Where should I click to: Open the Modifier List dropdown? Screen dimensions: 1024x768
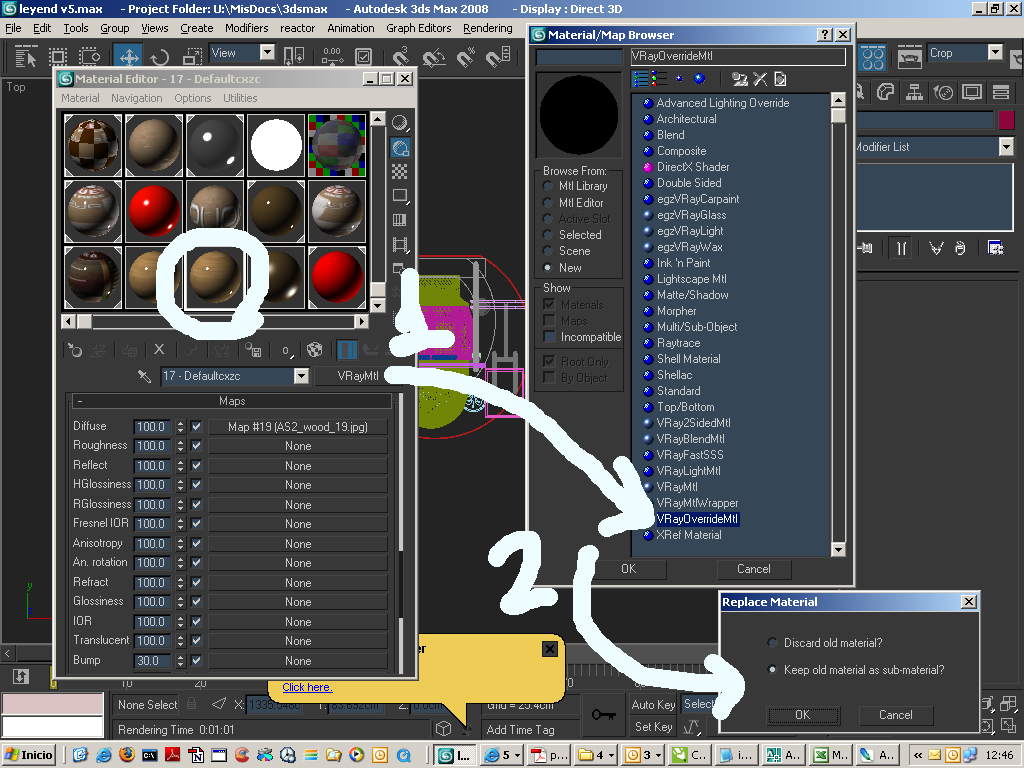pyautogui.click(x=1006, y=147)
